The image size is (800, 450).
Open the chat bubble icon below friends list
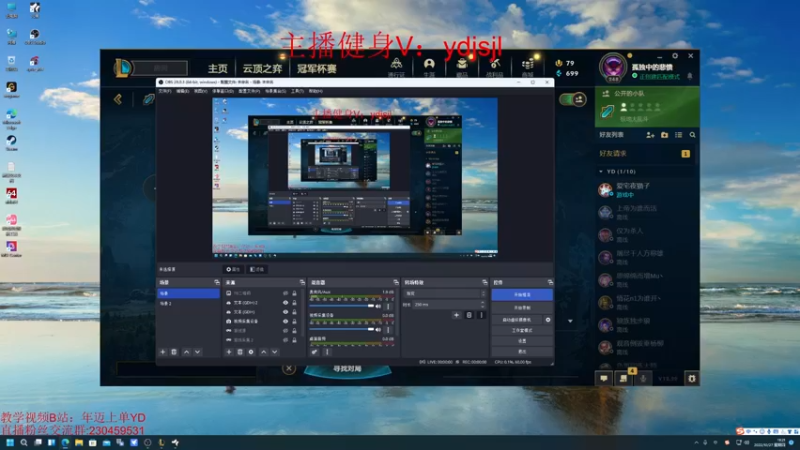tap(604, 379)
